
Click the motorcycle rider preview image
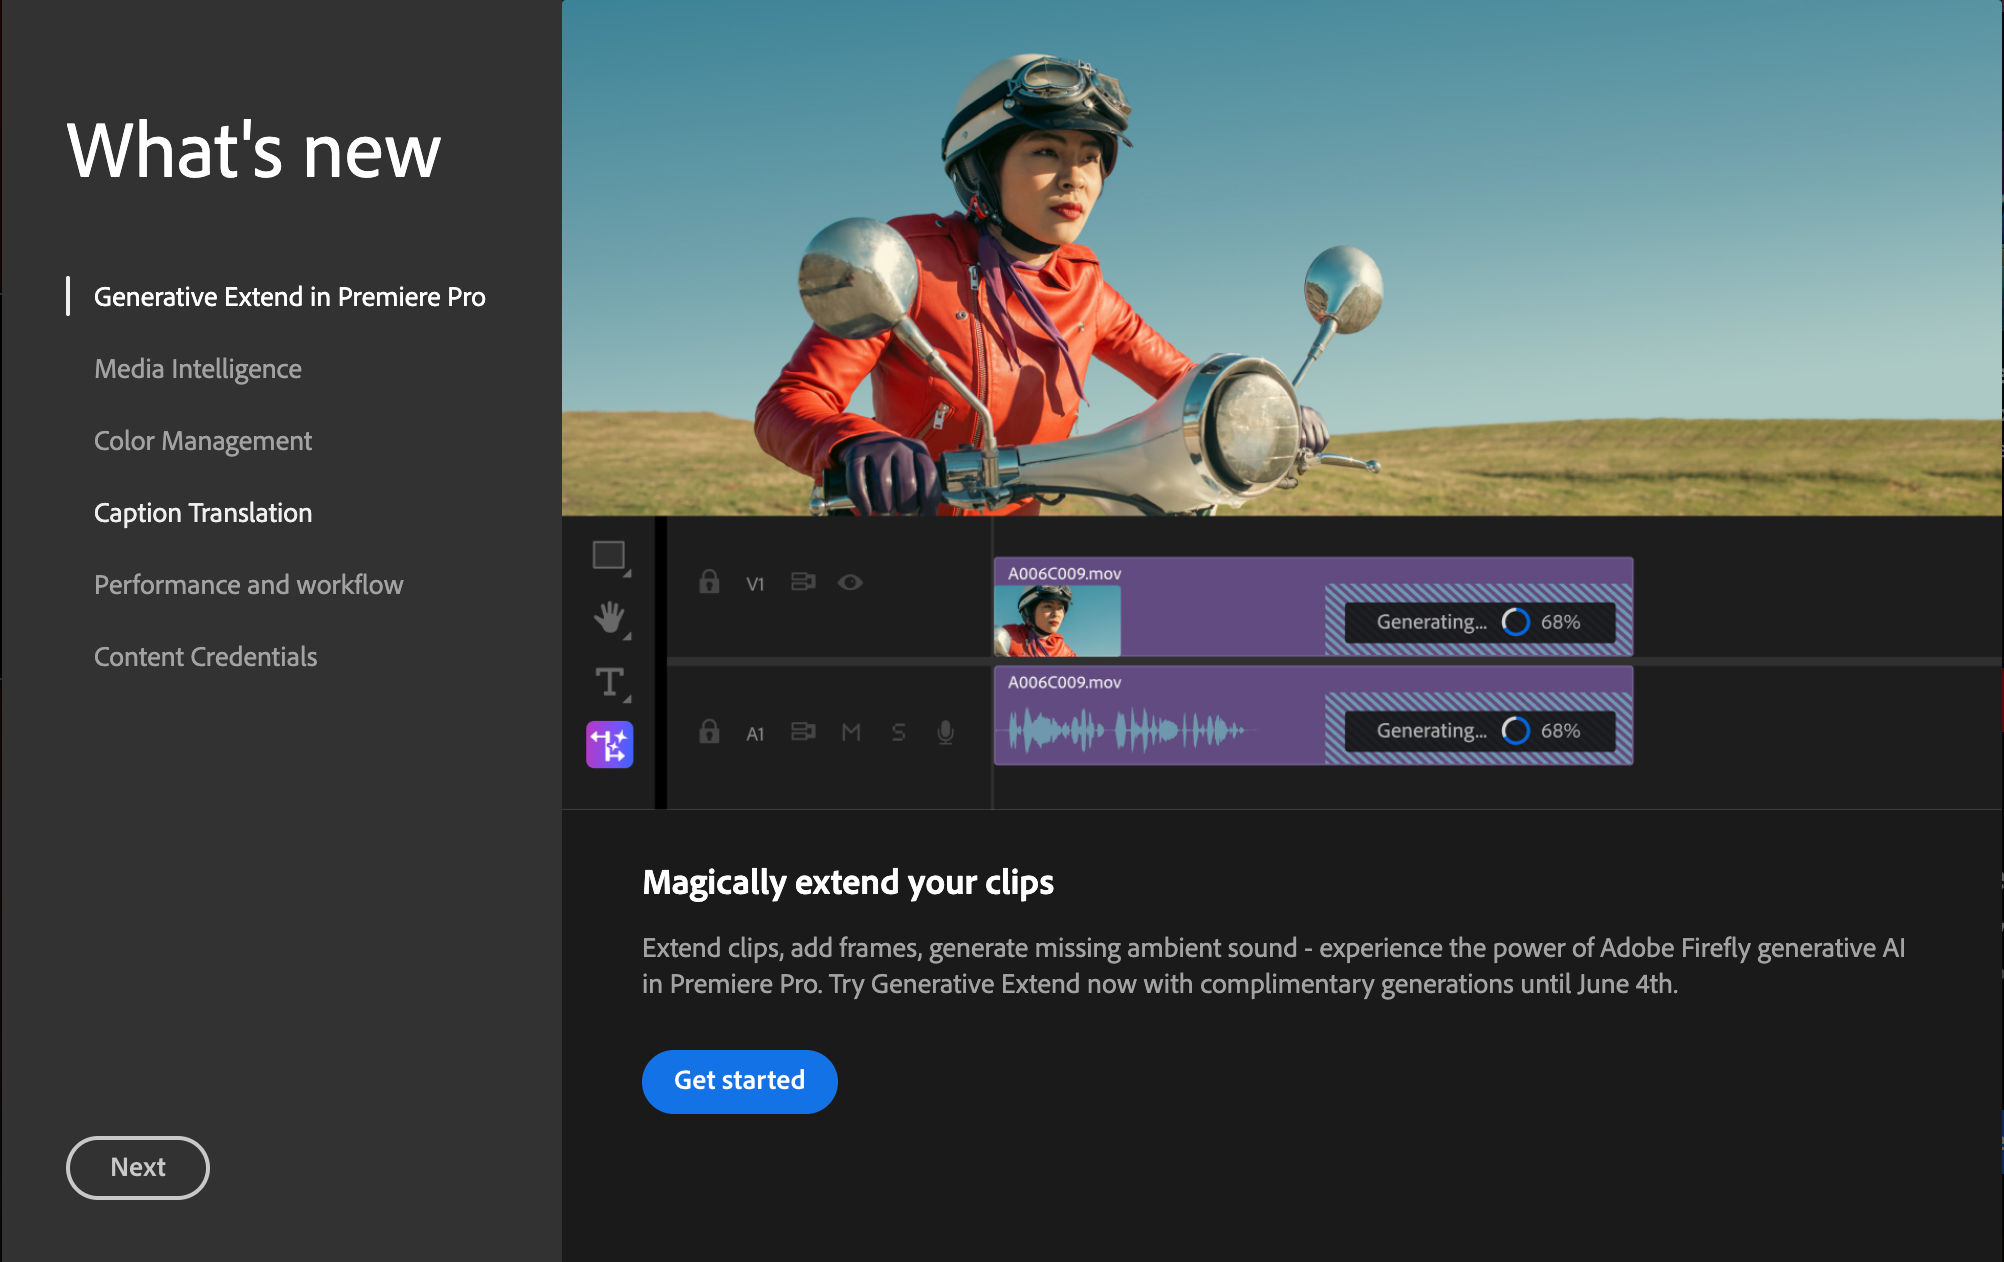pos(1282,258)
